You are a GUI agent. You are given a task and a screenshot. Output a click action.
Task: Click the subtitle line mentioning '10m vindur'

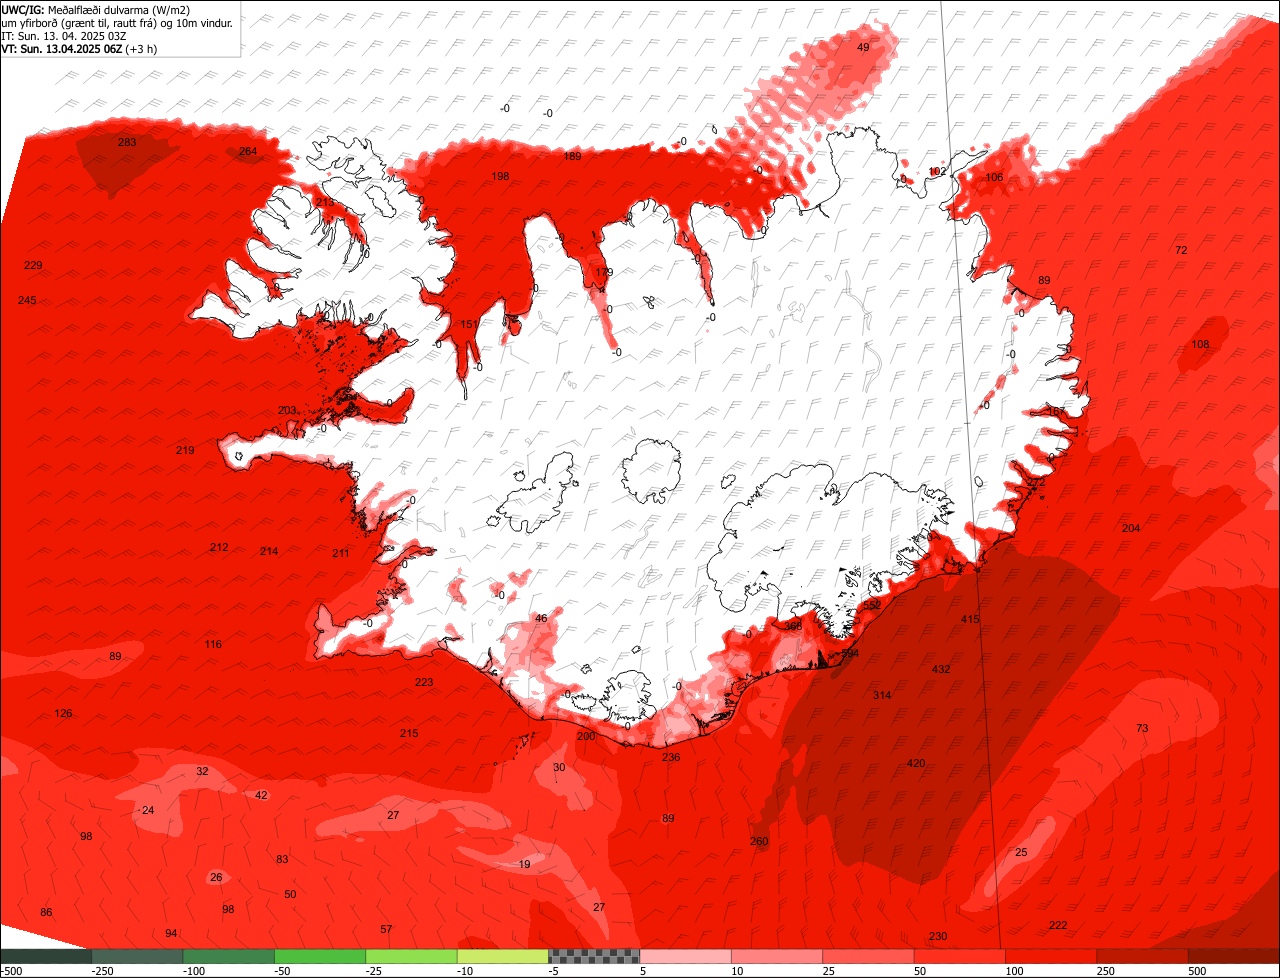[x=118, y=23]
